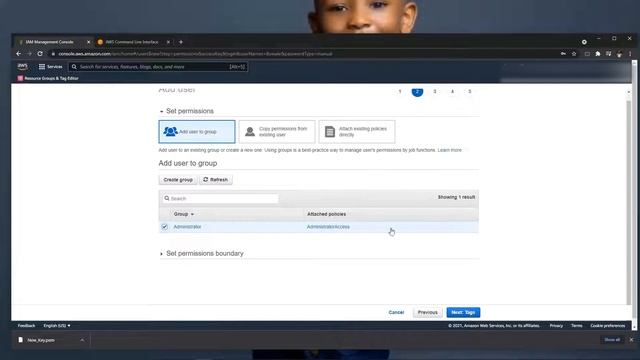640x360 pixels.
Task: Open the Services menu
Action: [x=50, y=67]
